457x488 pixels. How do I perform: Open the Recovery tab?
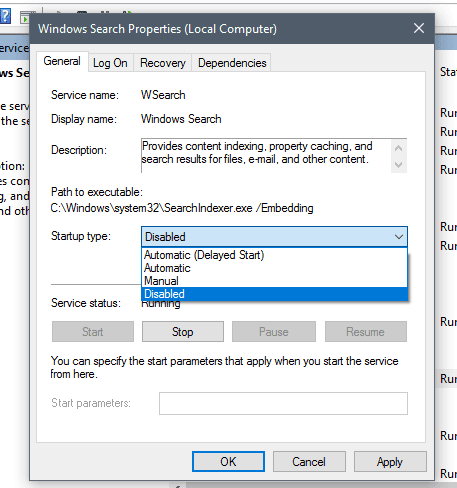pyautogui.click(x=163, y=63)
